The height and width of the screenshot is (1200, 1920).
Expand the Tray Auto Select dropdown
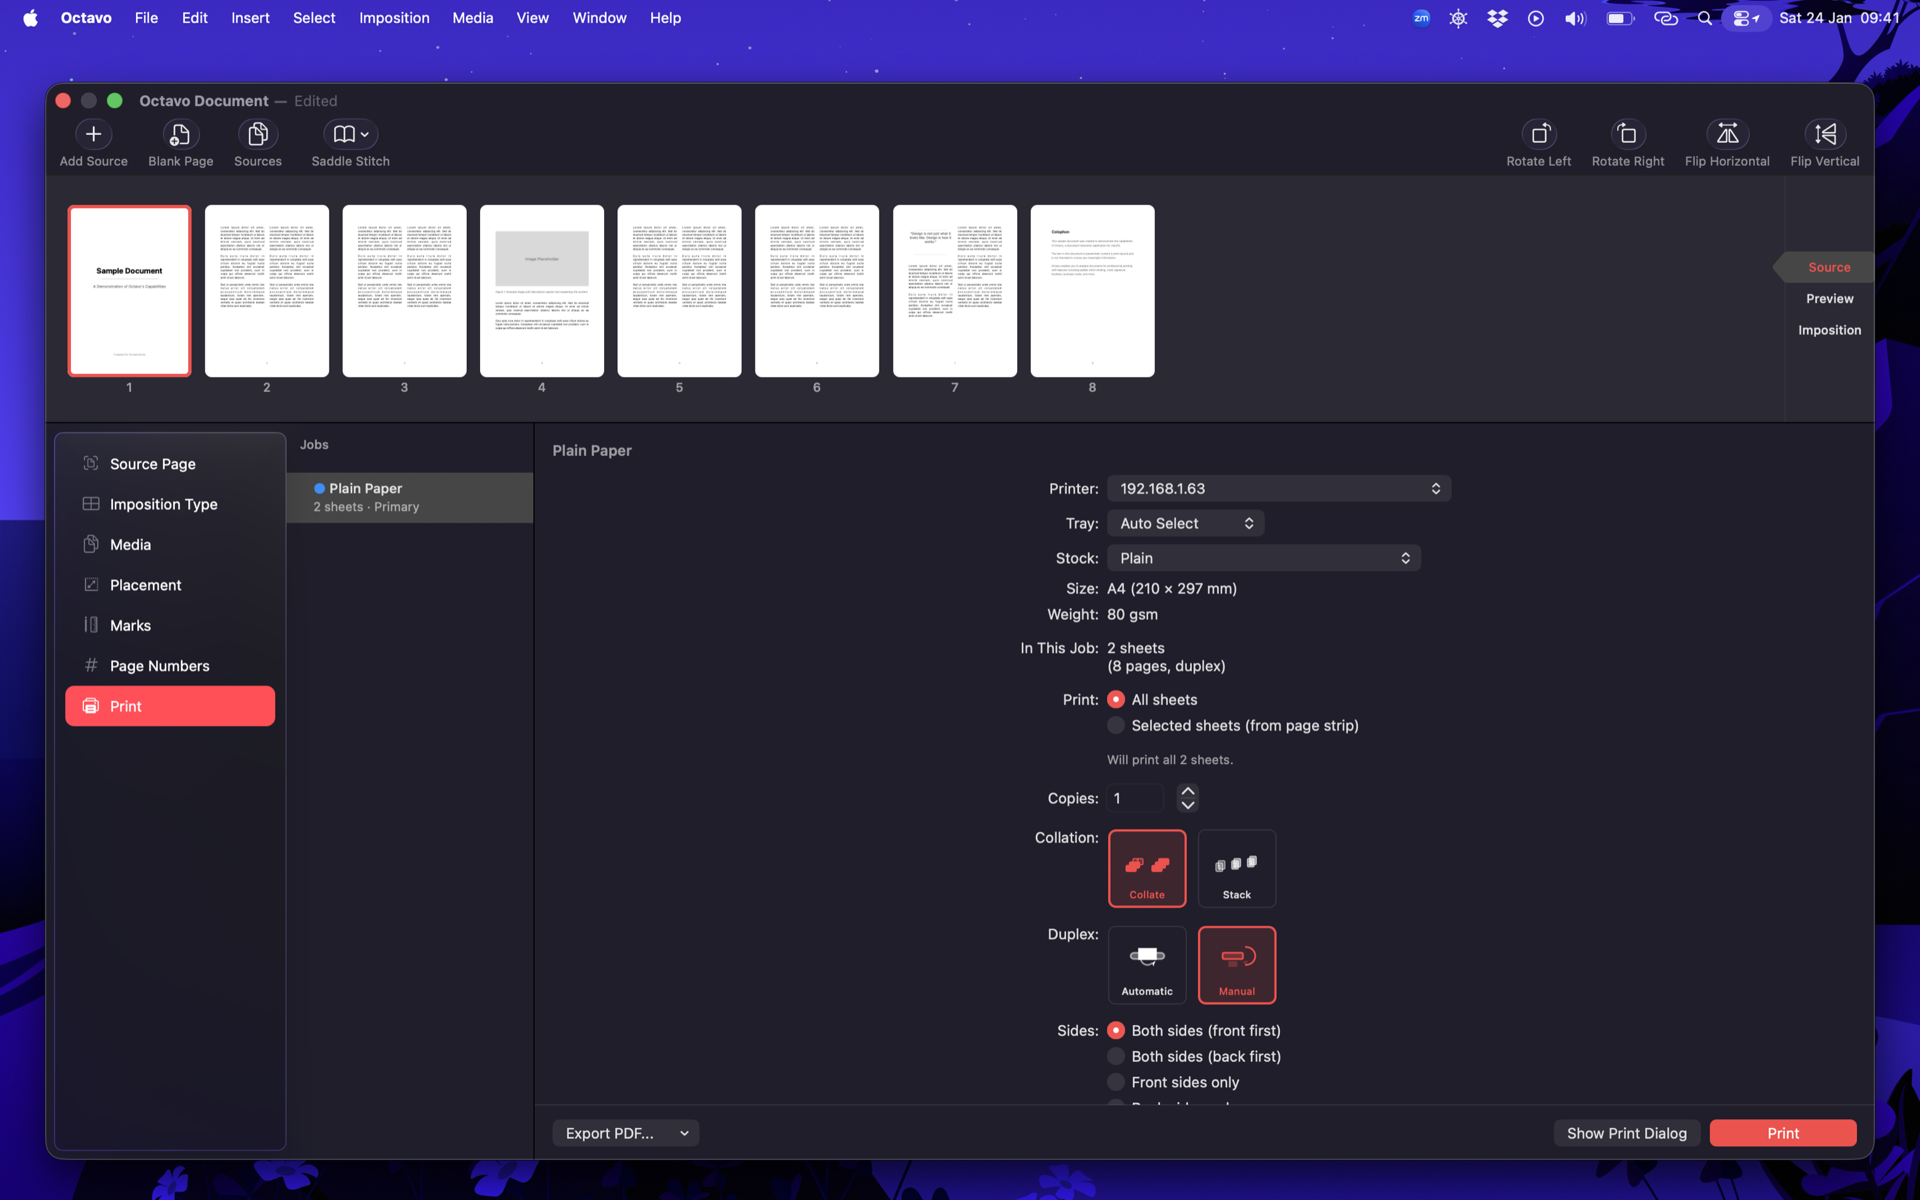click(x=1185, y=524)
